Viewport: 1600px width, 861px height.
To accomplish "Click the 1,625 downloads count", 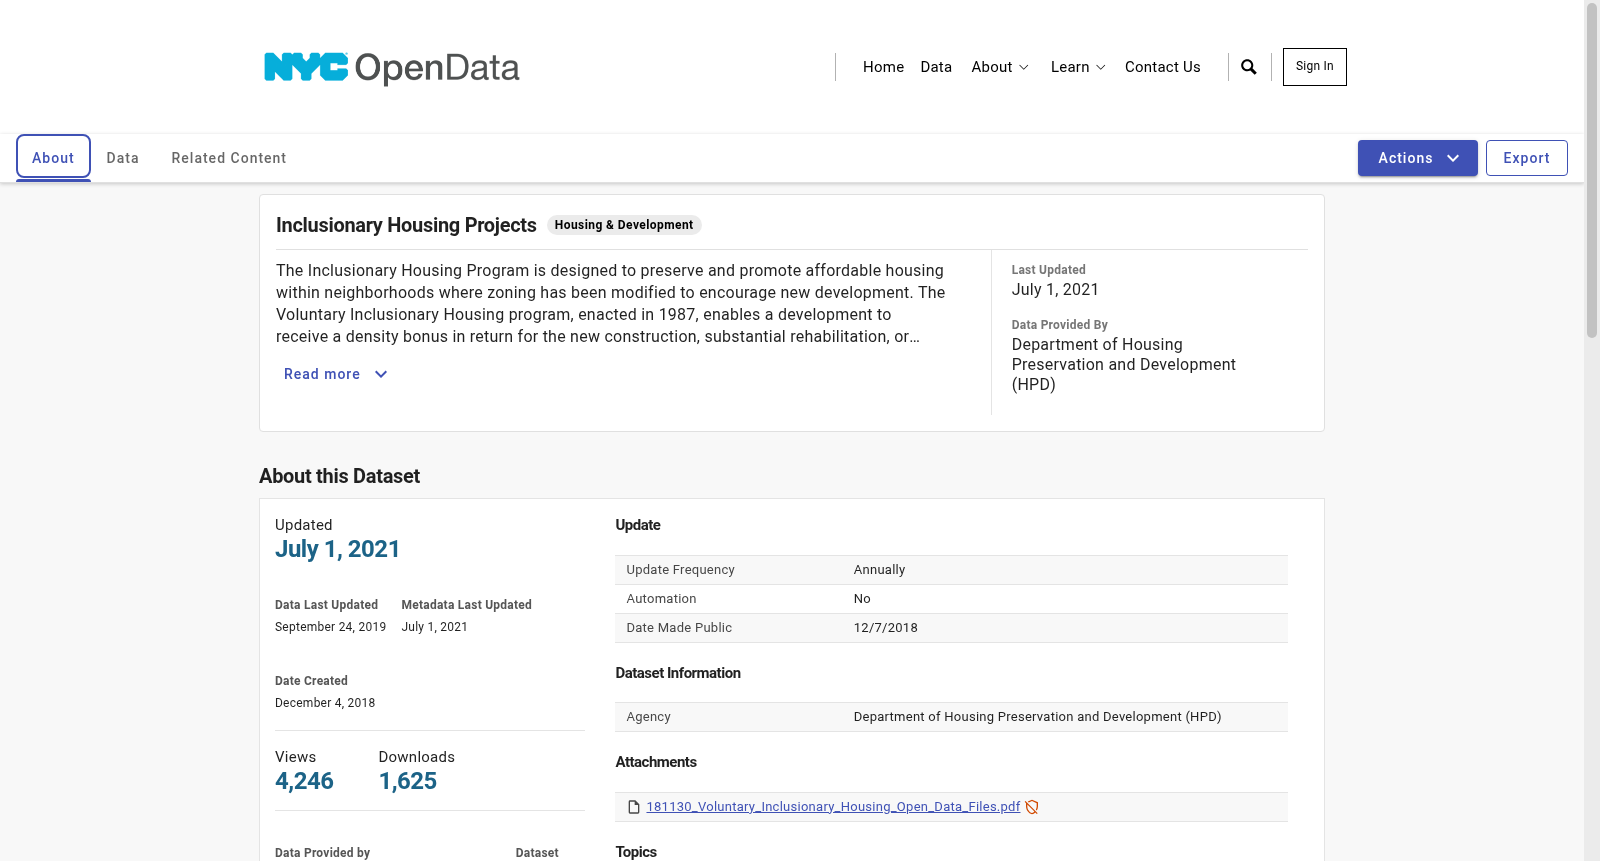I will click(x=408, y=781).
